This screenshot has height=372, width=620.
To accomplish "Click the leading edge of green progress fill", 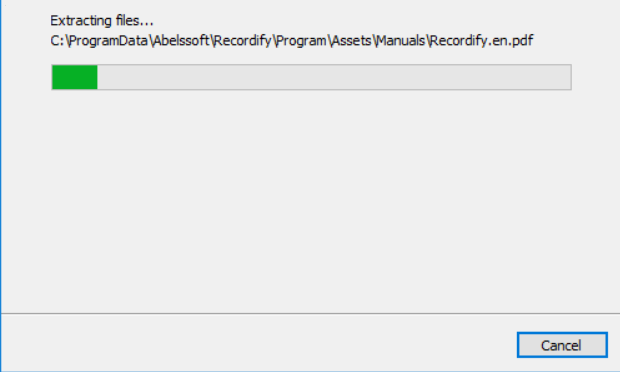I will [96, 77].
